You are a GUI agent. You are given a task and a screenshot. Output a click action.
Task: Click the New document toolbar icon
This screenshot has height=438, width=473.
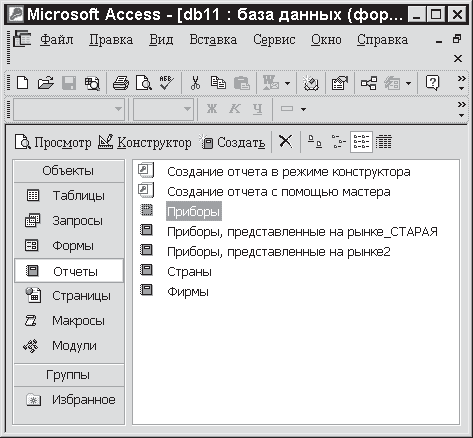pyautogui.click(x=22, y=82)
